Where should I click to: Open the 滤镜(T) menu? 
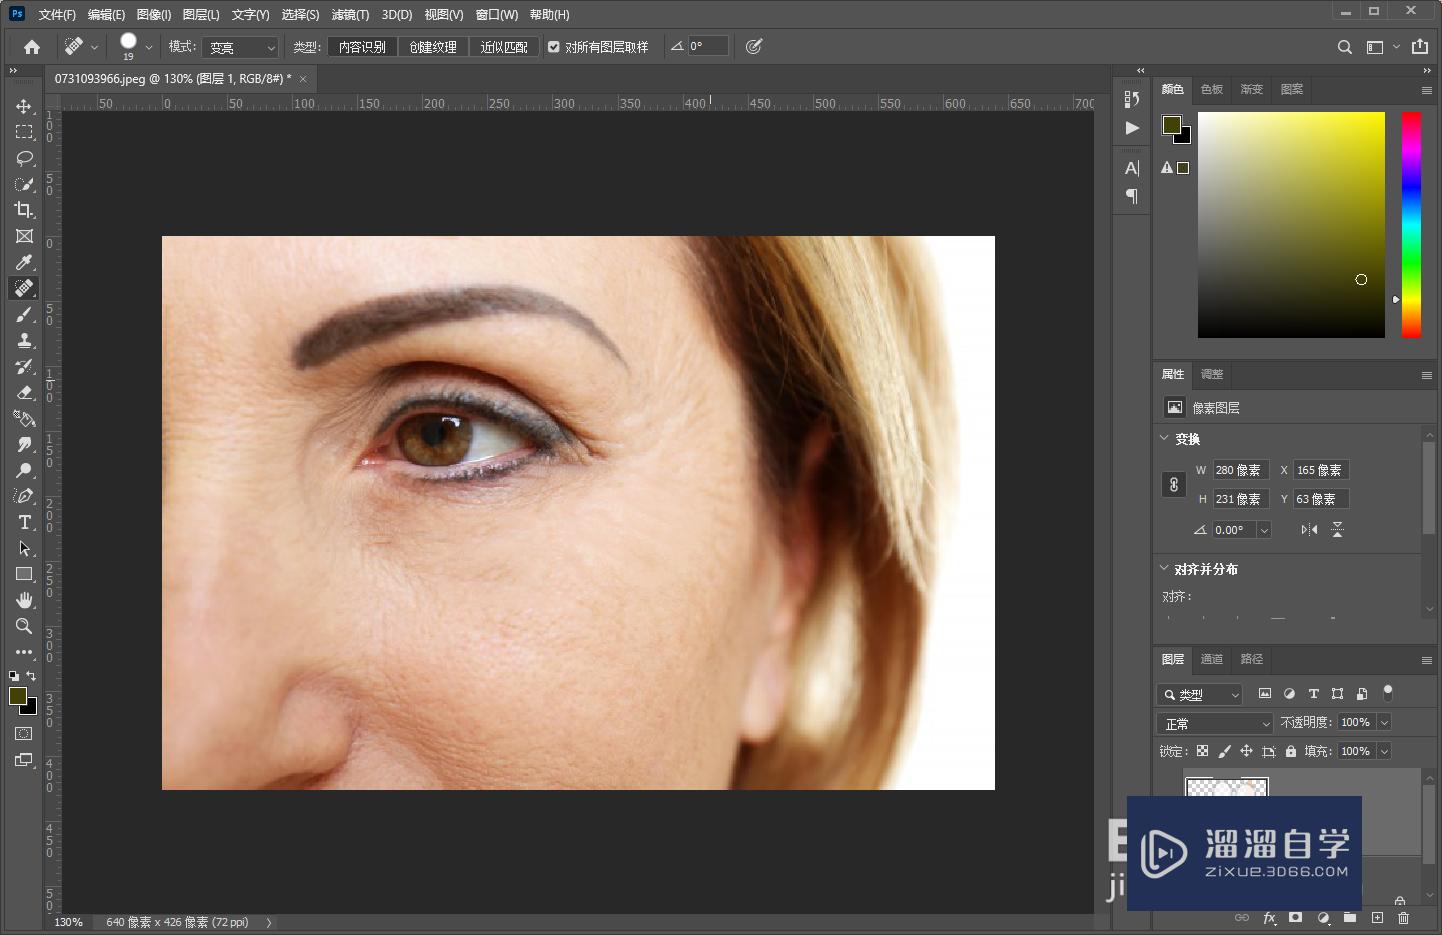pyautogui.click(x=350, y=15)
